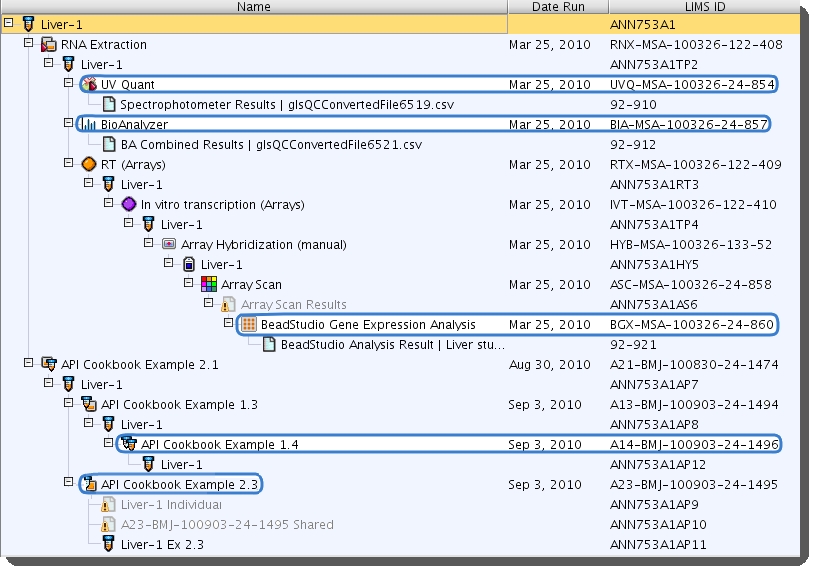Sort by the Name column header

[254, 7]
